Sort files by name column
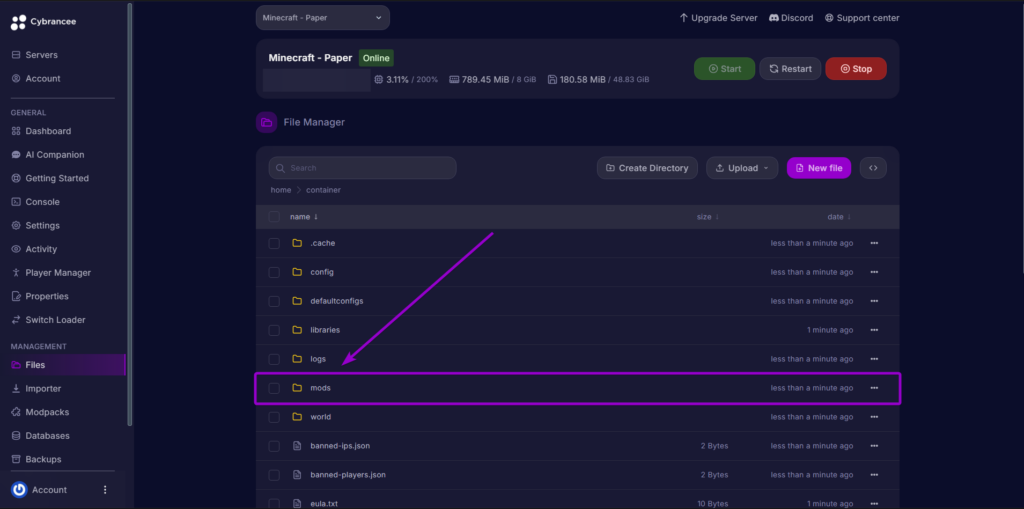The height and width of the screenshot is (509, 1024). pos(304,217)
